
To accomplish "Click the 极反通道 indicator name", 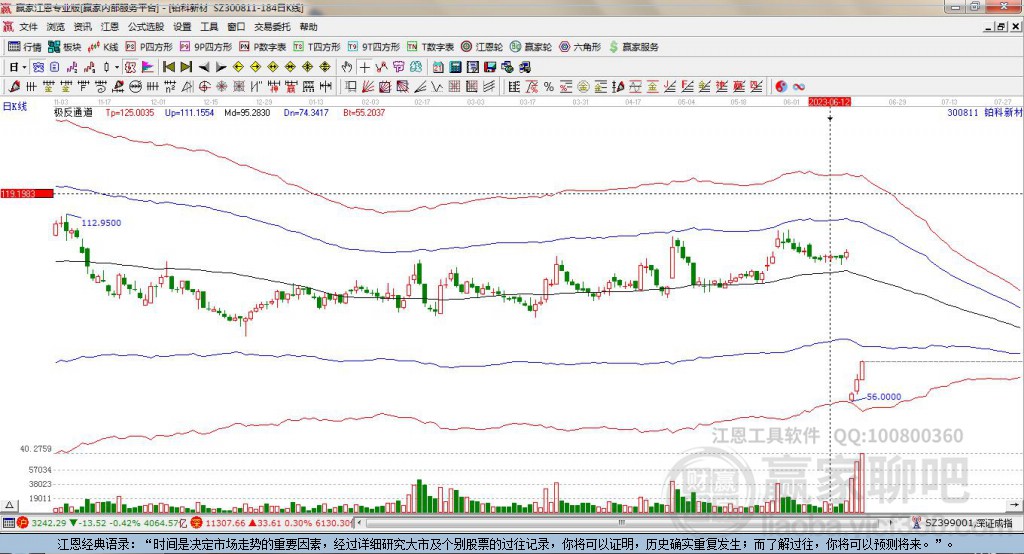I will pos(73,112).
